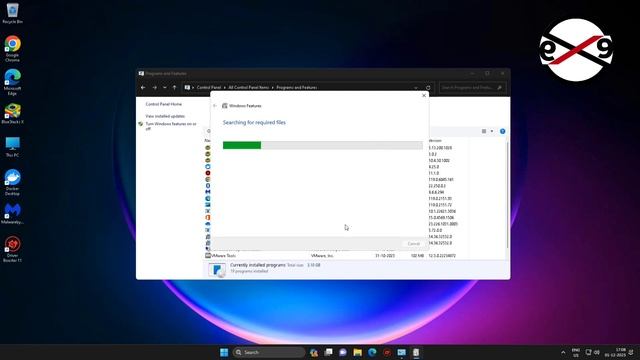The height and width of the screenshot is (360, 640).
Task: Click the VMware, Inc. publisher cell
Action: [x=322, y=256]
